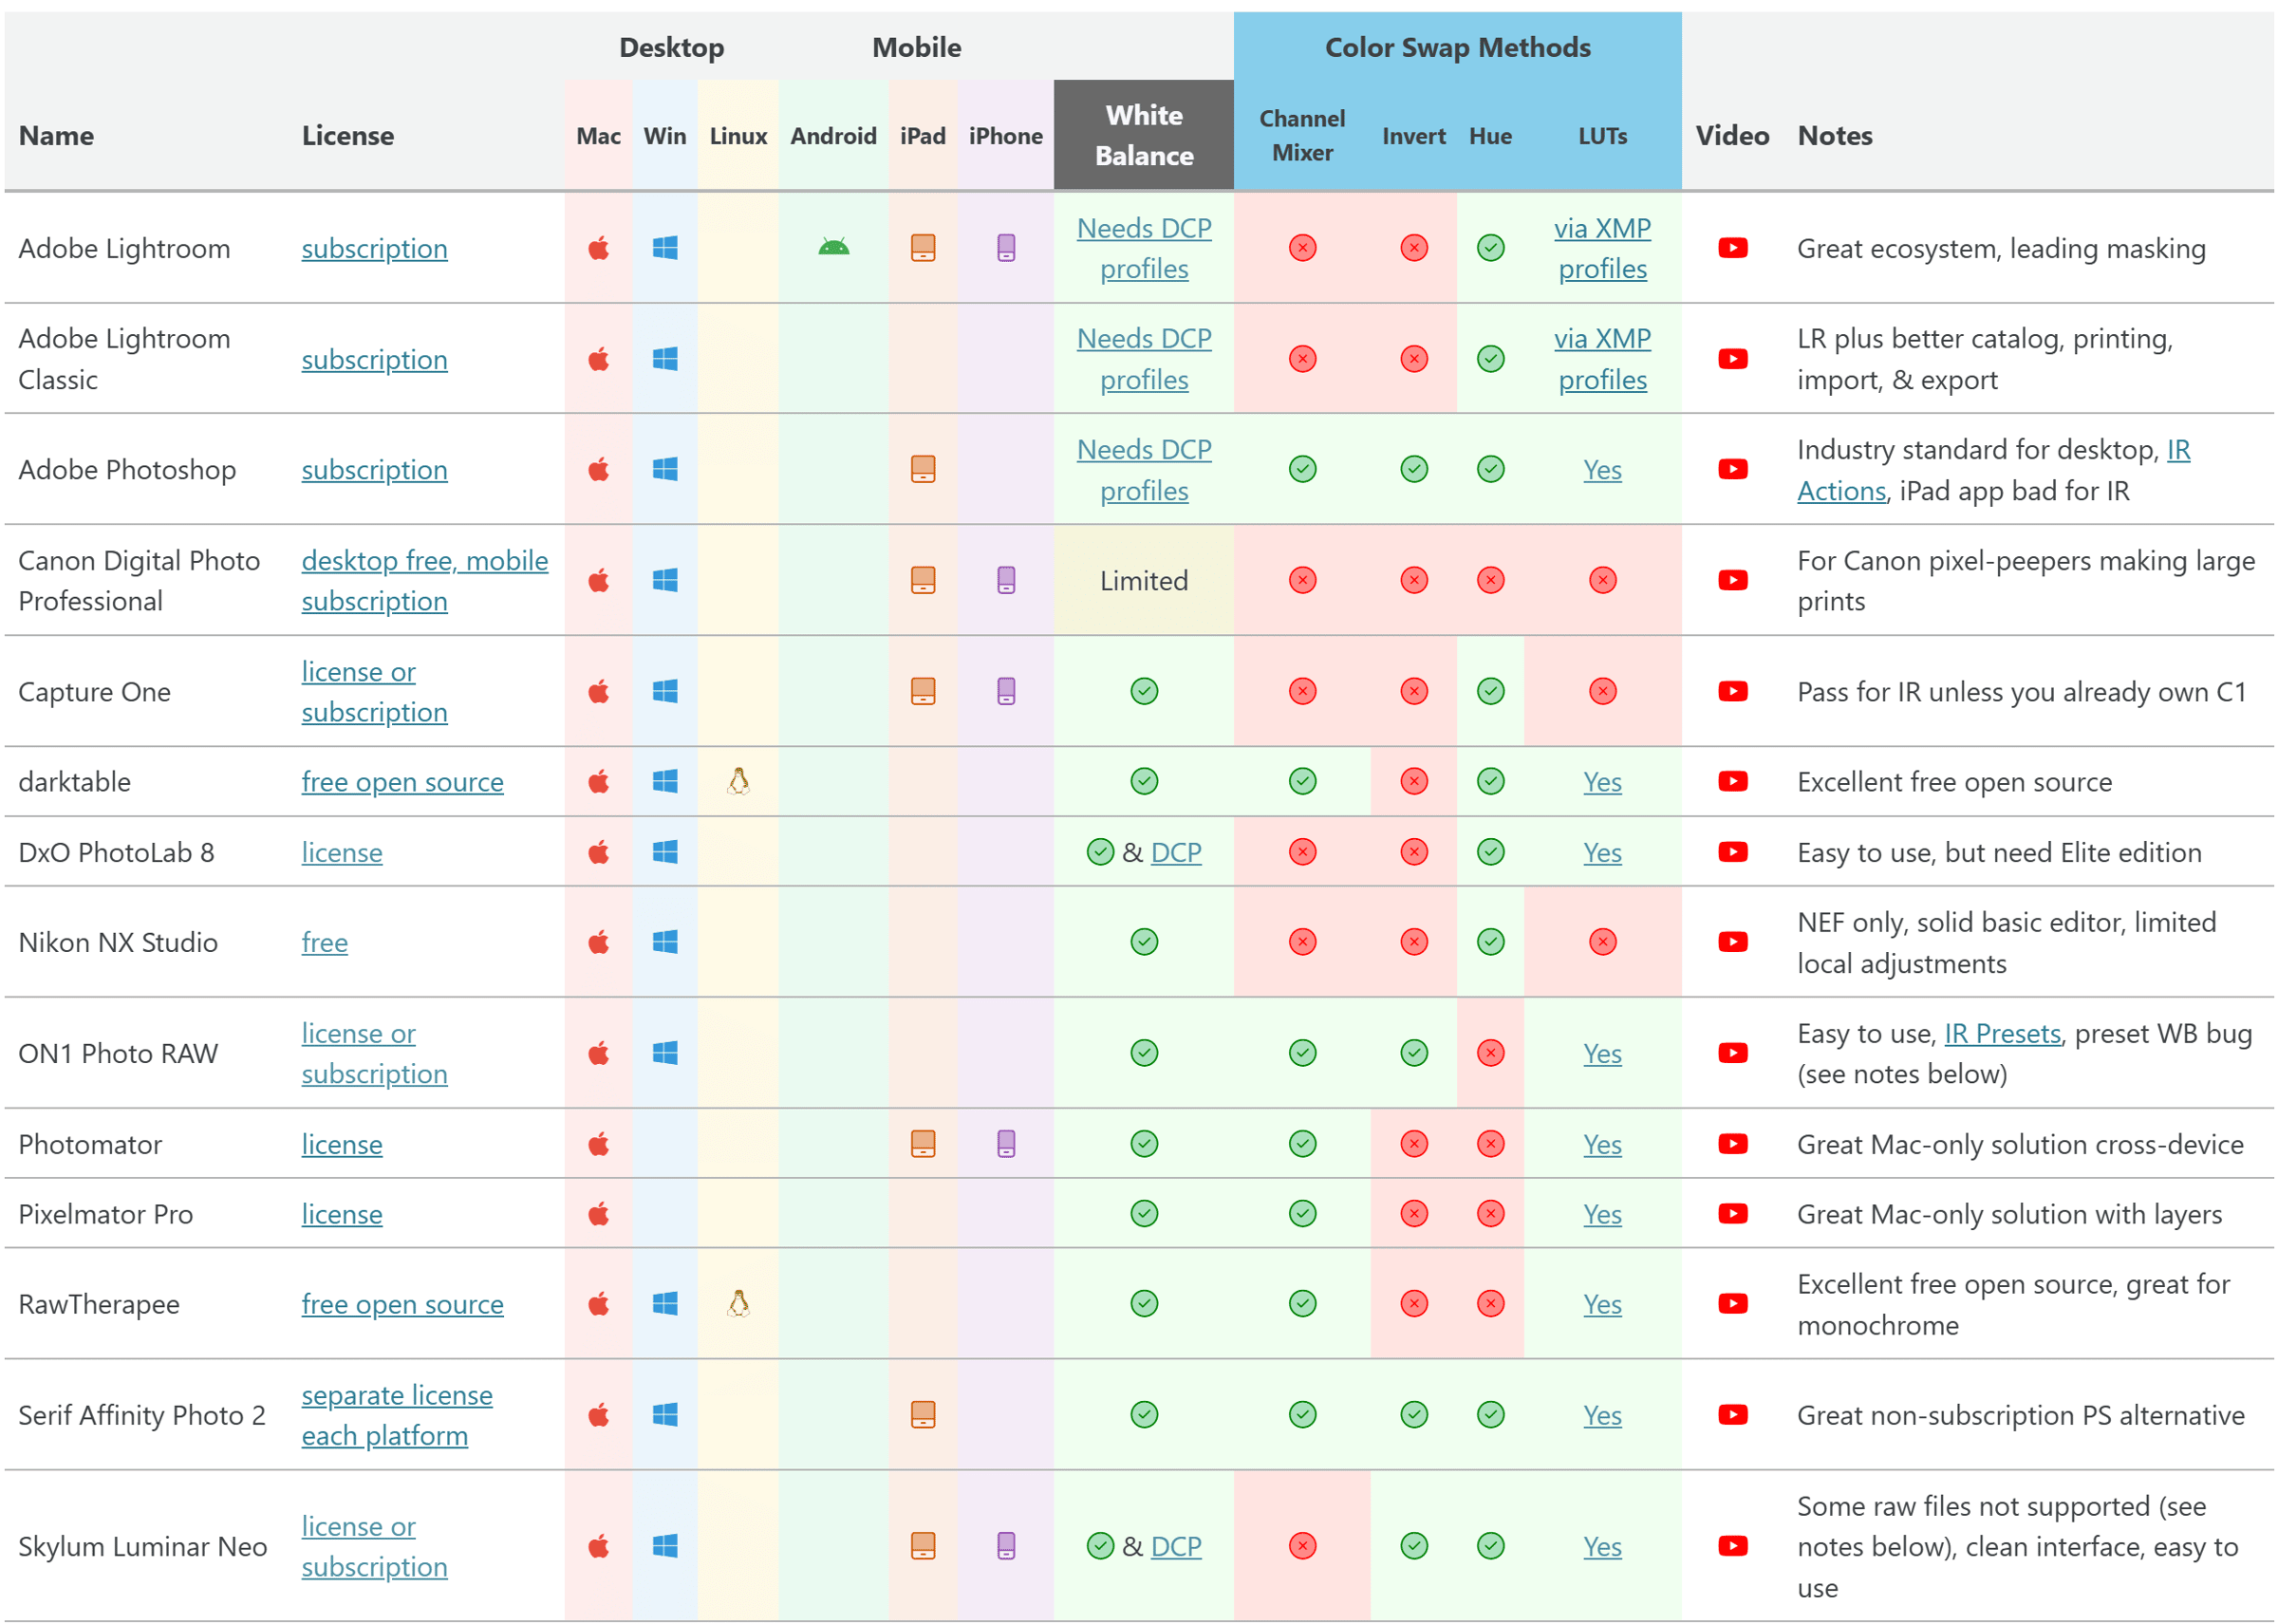Click the Linux penguin icon for darktable
The width and height of the screenshot is (2278, 1624).
tap(738, 781)
